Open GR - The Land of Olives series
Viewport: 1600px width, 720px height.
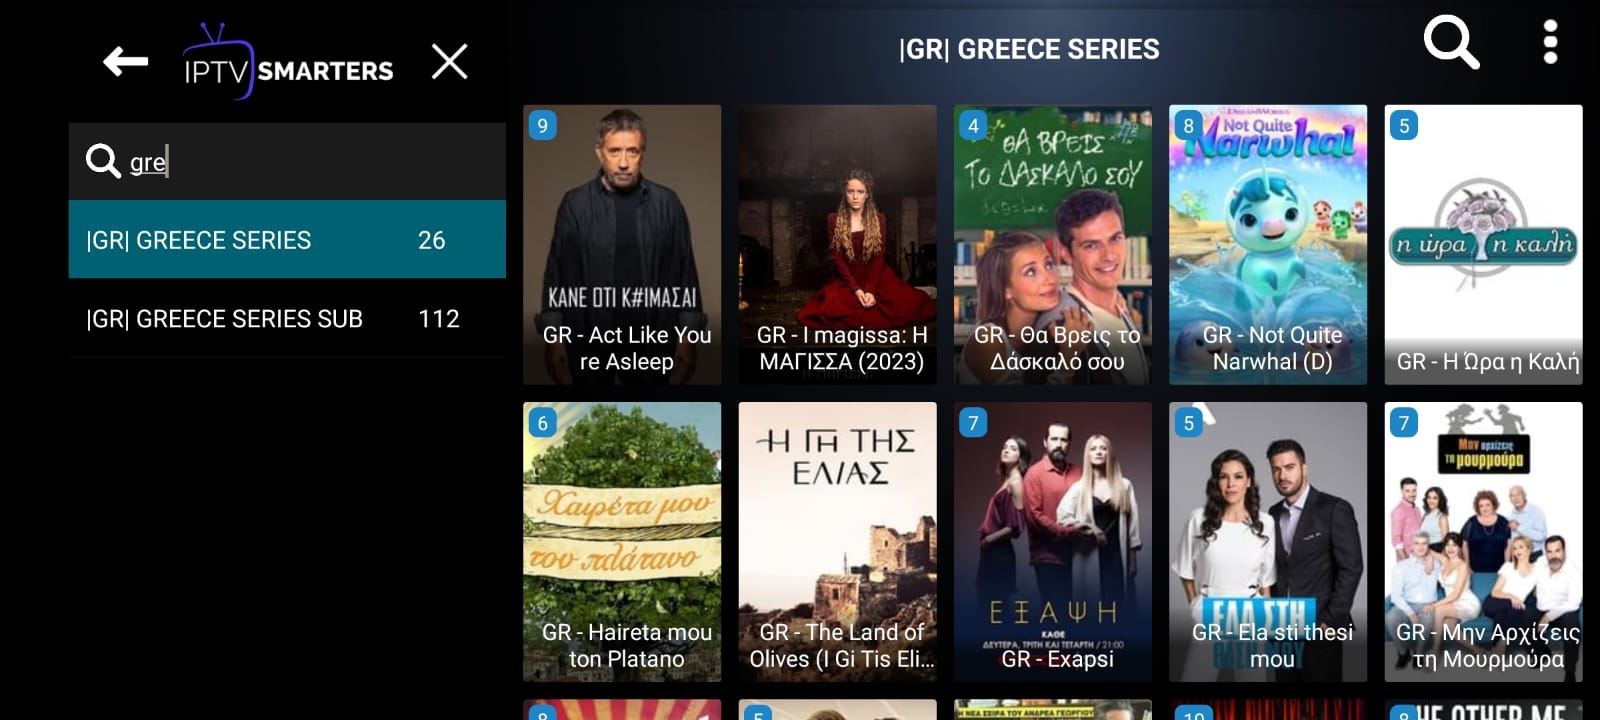[x=838, y=542]
